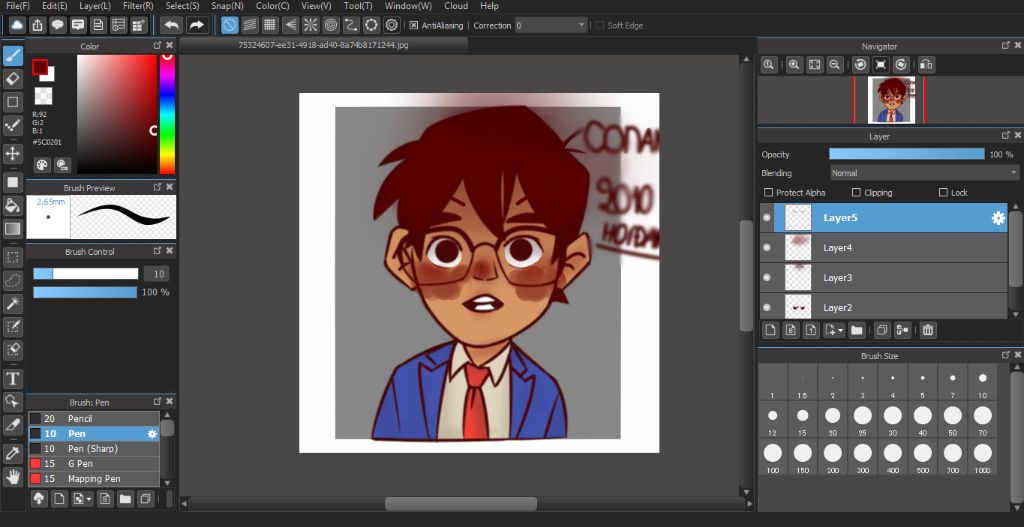The width and height of the screenshot is (1024, 527).
Task: Select the Hand tool
Action: (12, 477)
